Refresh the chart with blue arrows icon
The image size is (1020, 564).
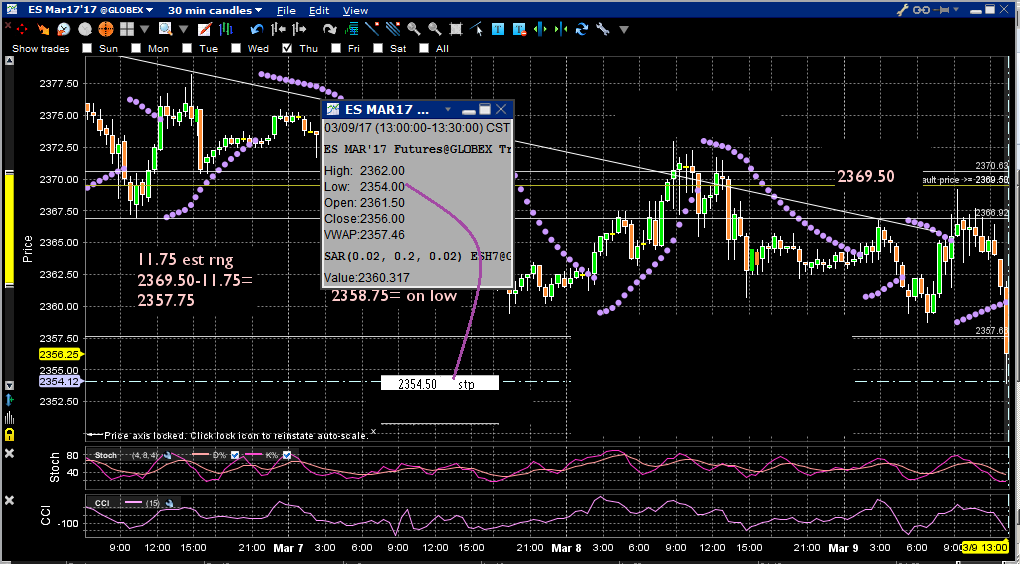point(582,29)
